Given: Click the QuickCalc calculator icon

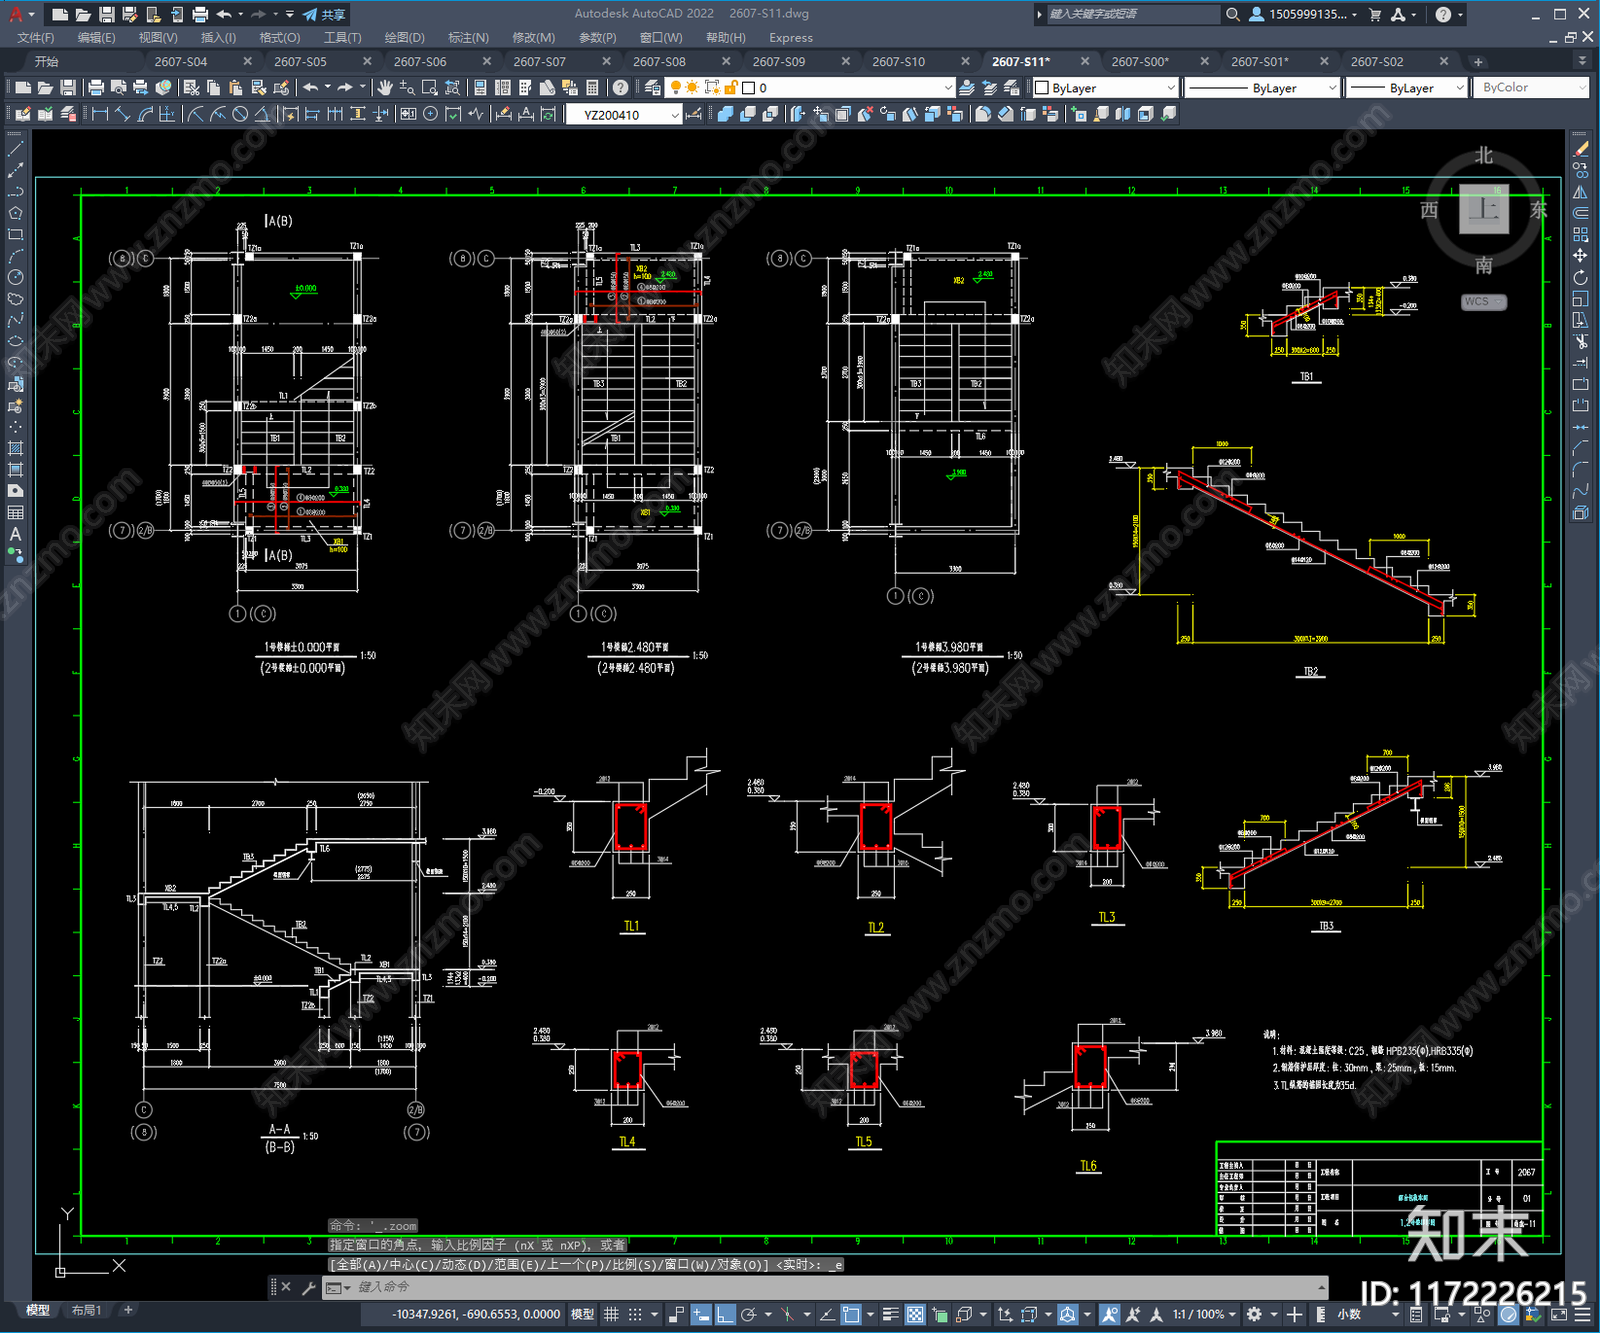Looking at the screenshot, I should pyautogui.click(x=592, y=88).
